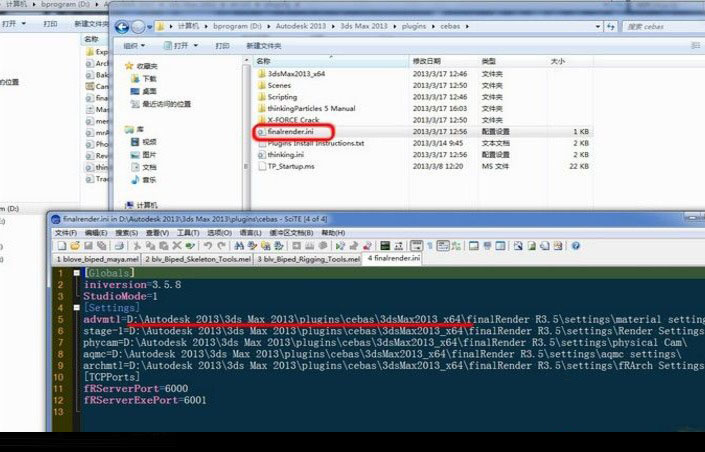Open 音乐 library in navigation pane
Viewport: 705px width, 452px height.
[144, 180]
